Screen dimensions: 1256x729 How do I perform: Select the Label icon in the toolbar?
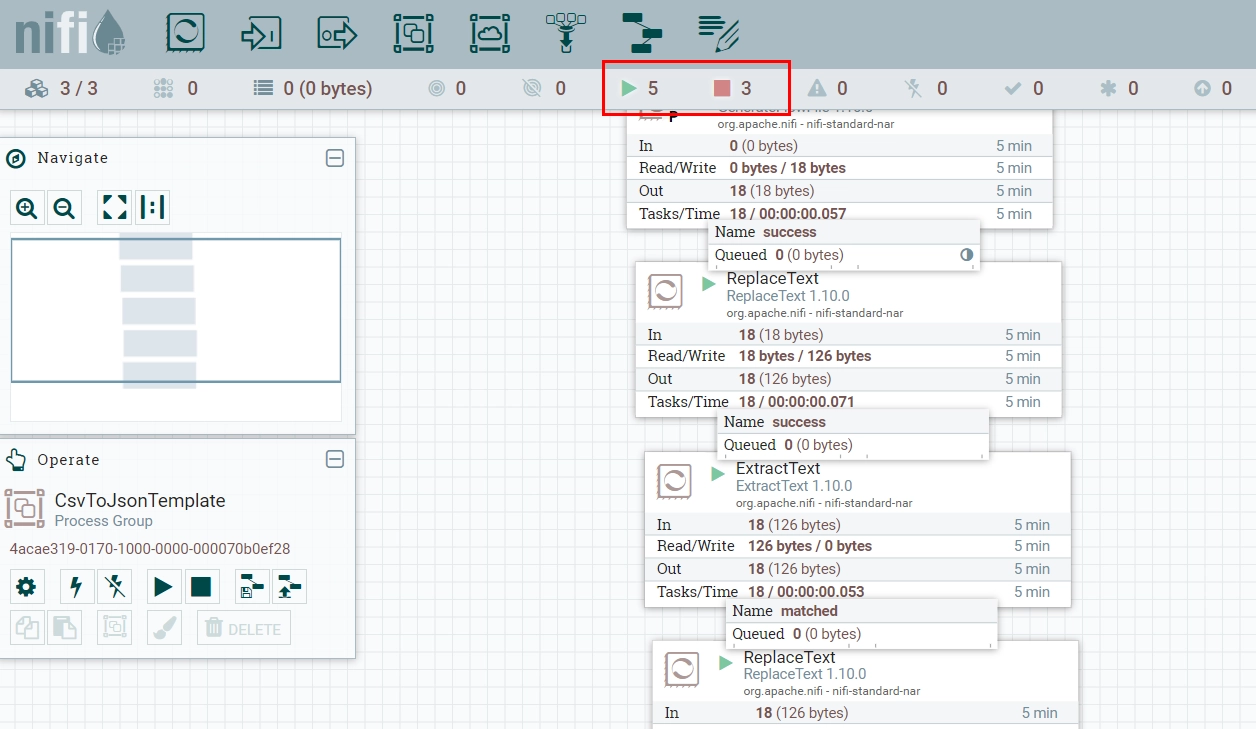tap(718, 33)
